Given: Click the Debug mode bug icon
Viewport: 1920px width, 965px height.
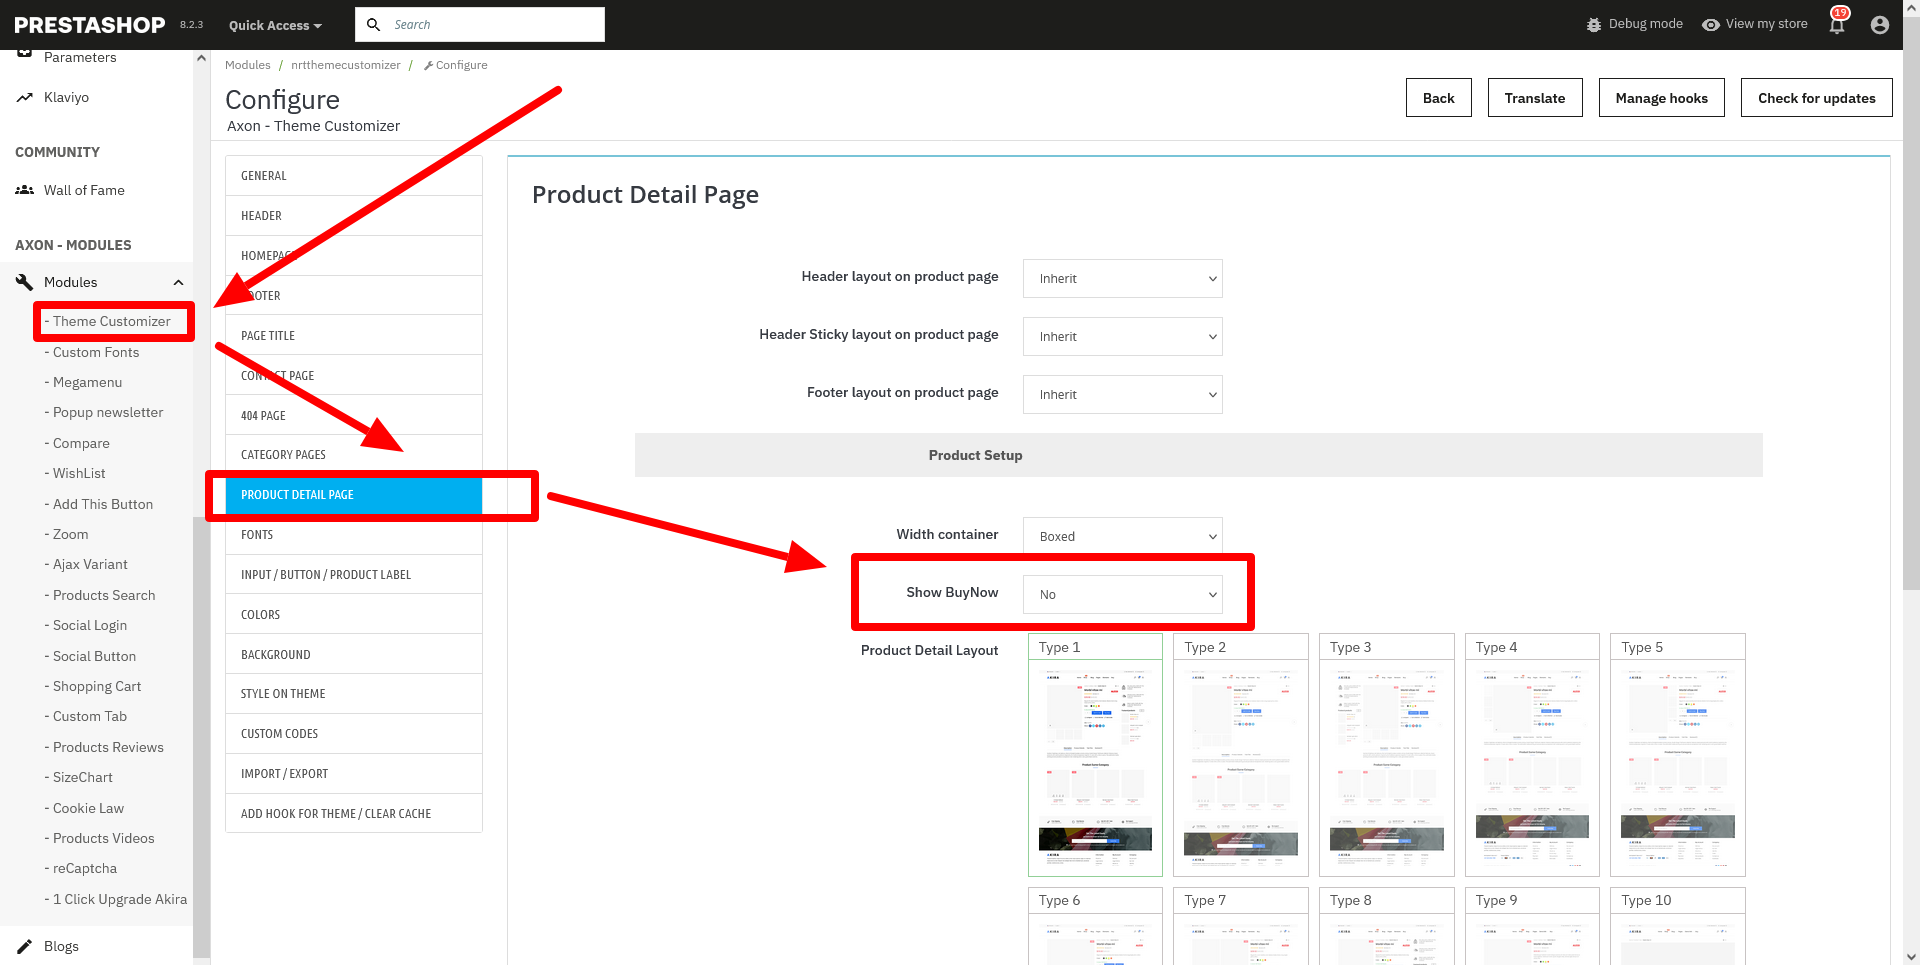Looking at the screenshot, I should pyautogui.click(x=1594, y=25).
